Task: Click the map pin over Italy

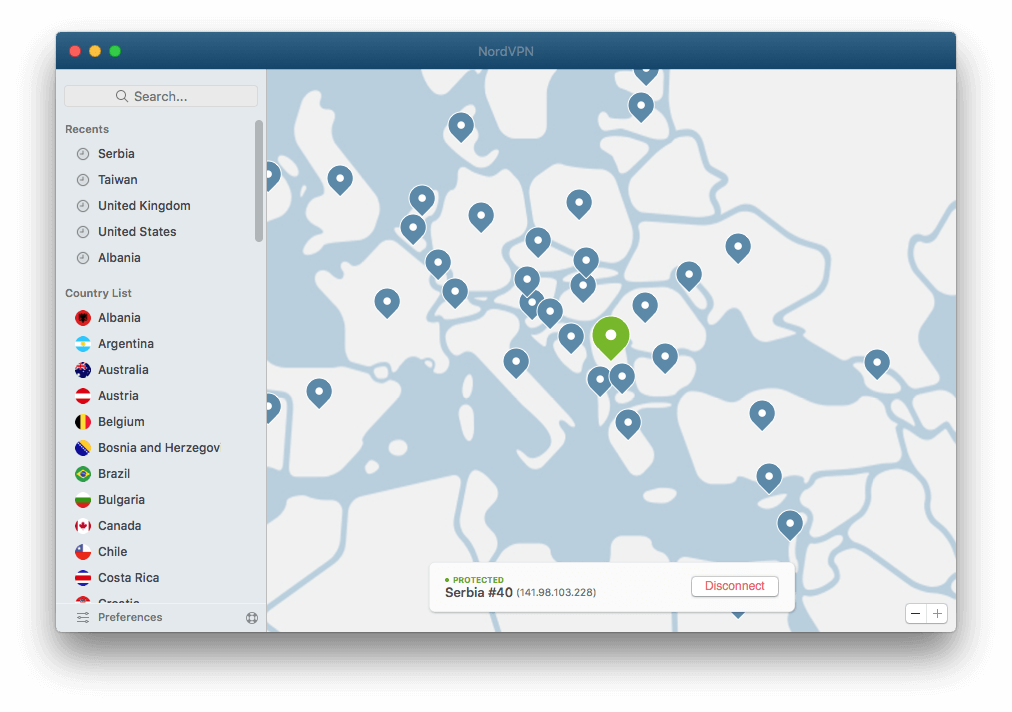Action: (x=516, y=362)
